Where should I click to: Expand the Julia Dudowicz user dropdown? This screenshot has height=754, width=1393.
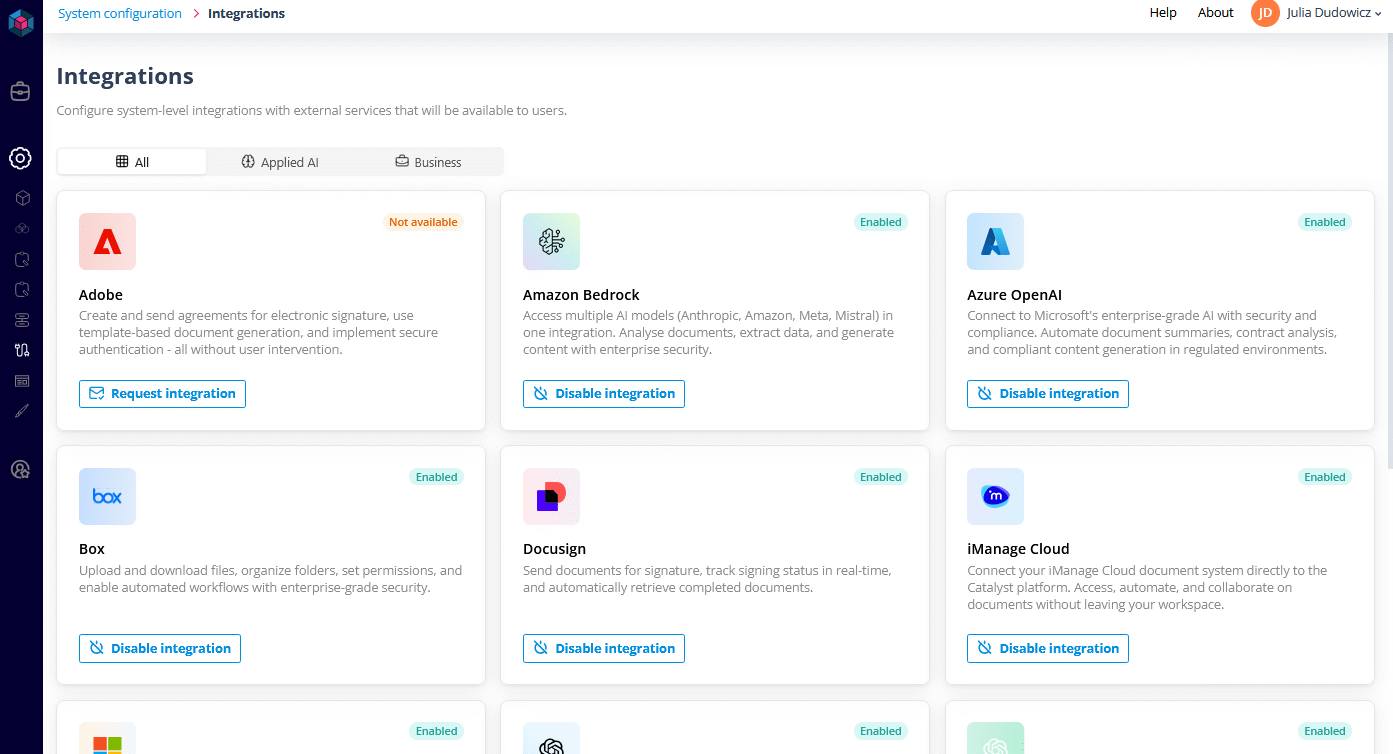(1334, 13)
